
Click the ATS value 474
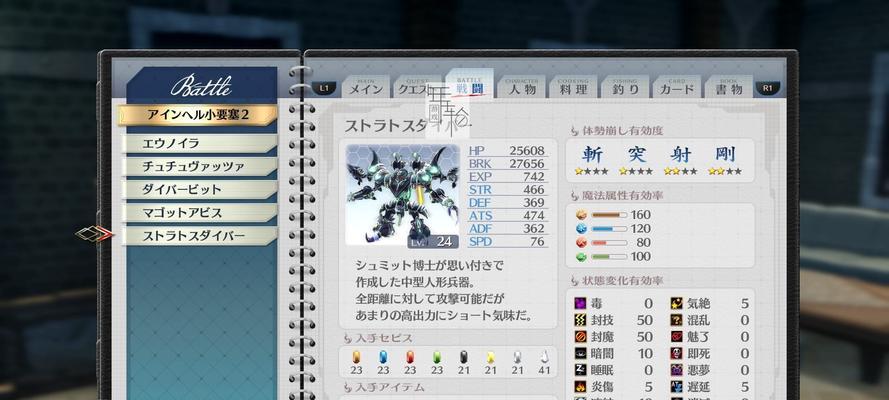click(x=534, y=216)
